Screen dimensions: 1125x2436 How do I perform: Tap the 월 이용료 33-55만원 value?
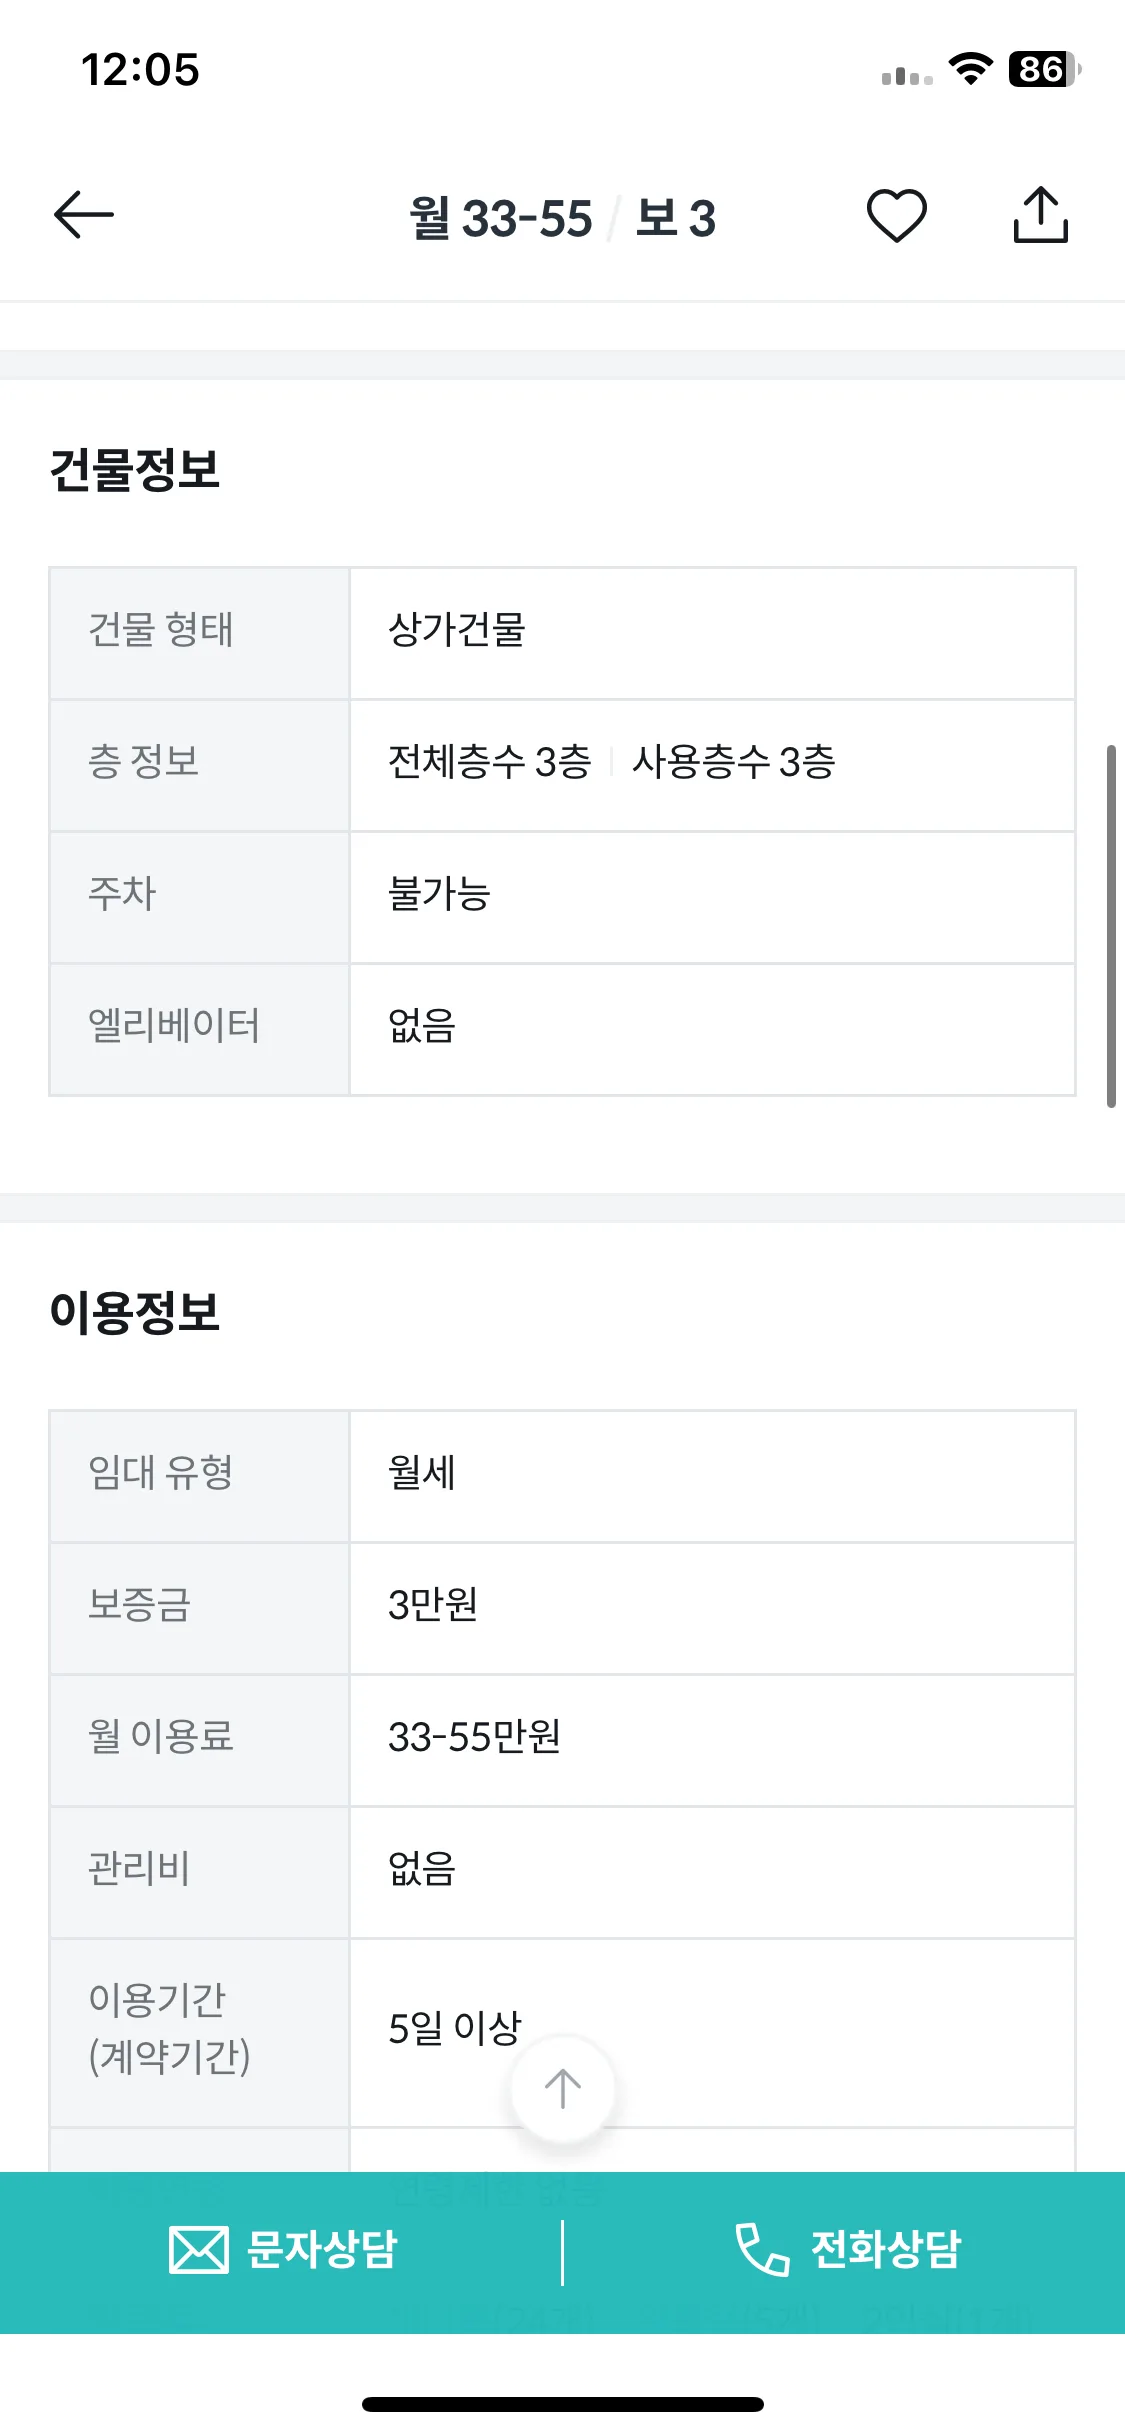[474, 1737]
